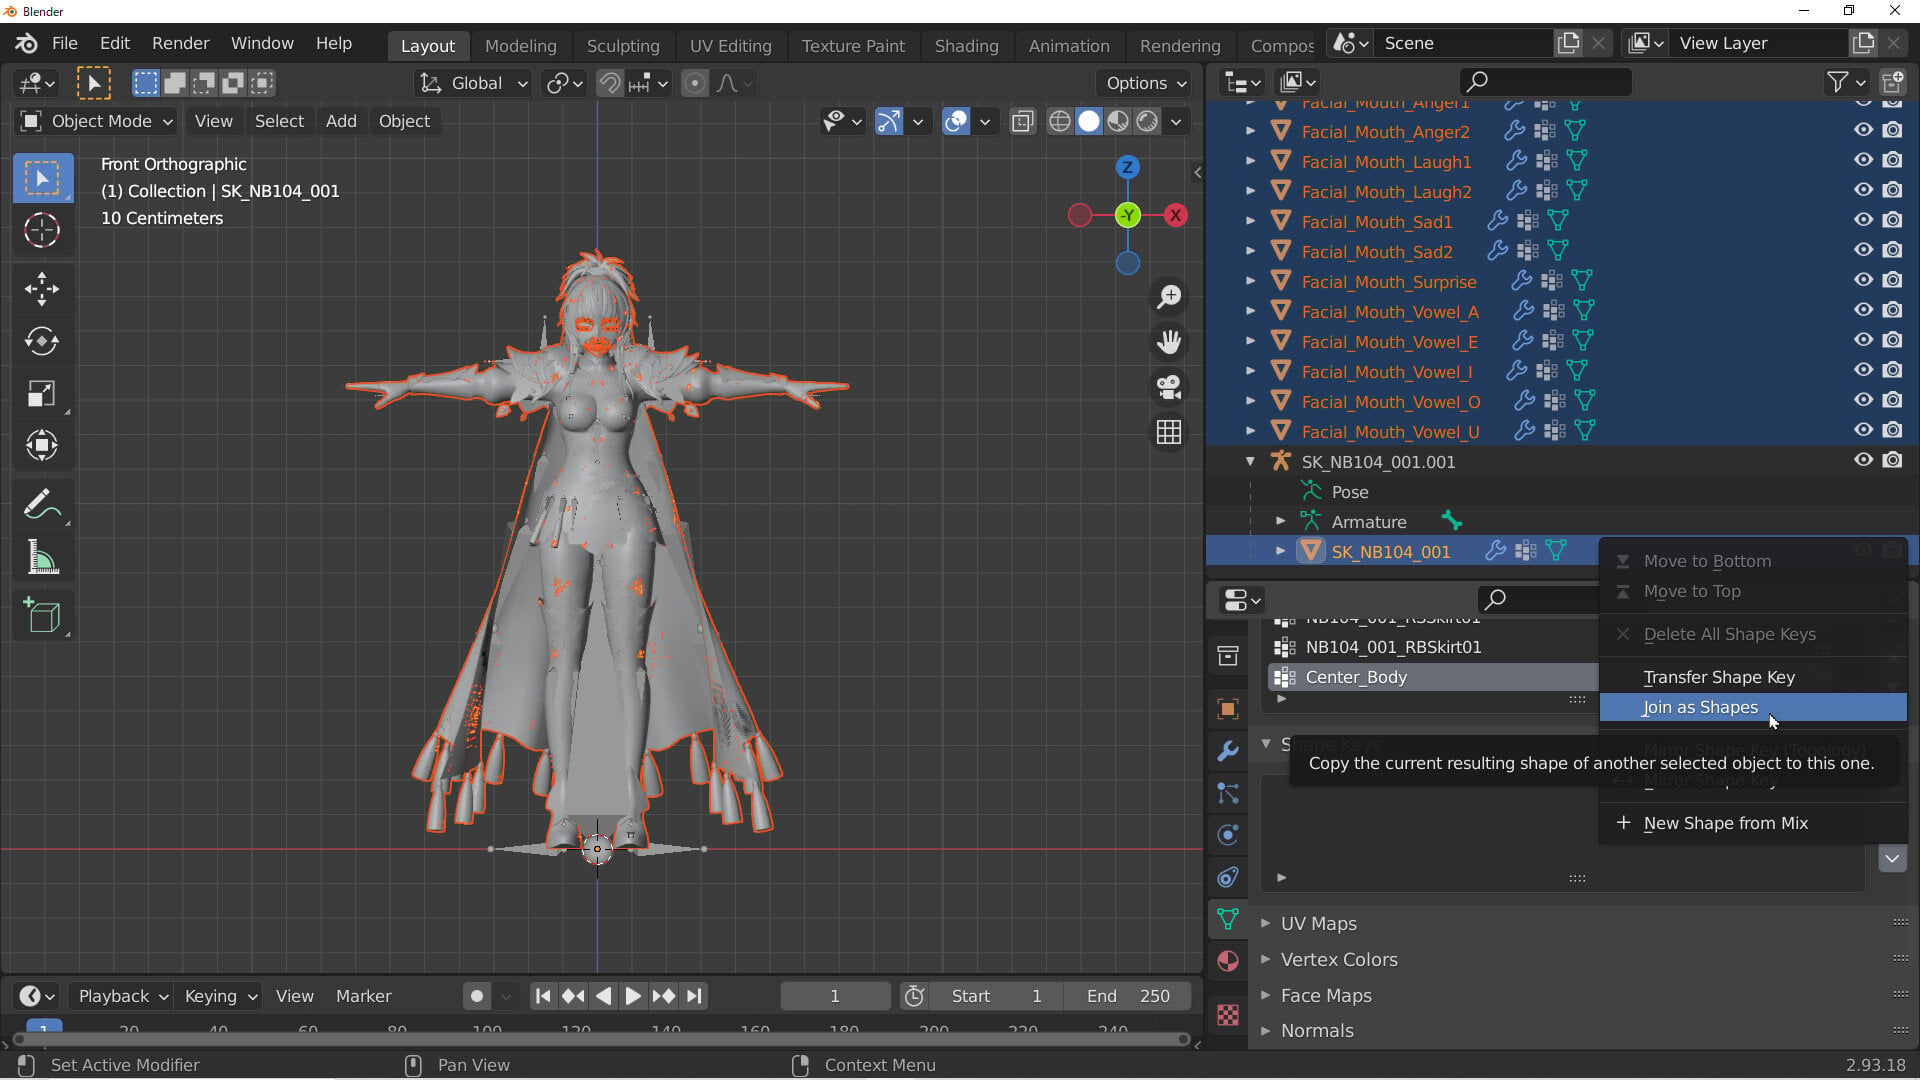Expand the UV Maps panel
The height and width of the screenshot is (1080, 1920).
point(1318,923)
